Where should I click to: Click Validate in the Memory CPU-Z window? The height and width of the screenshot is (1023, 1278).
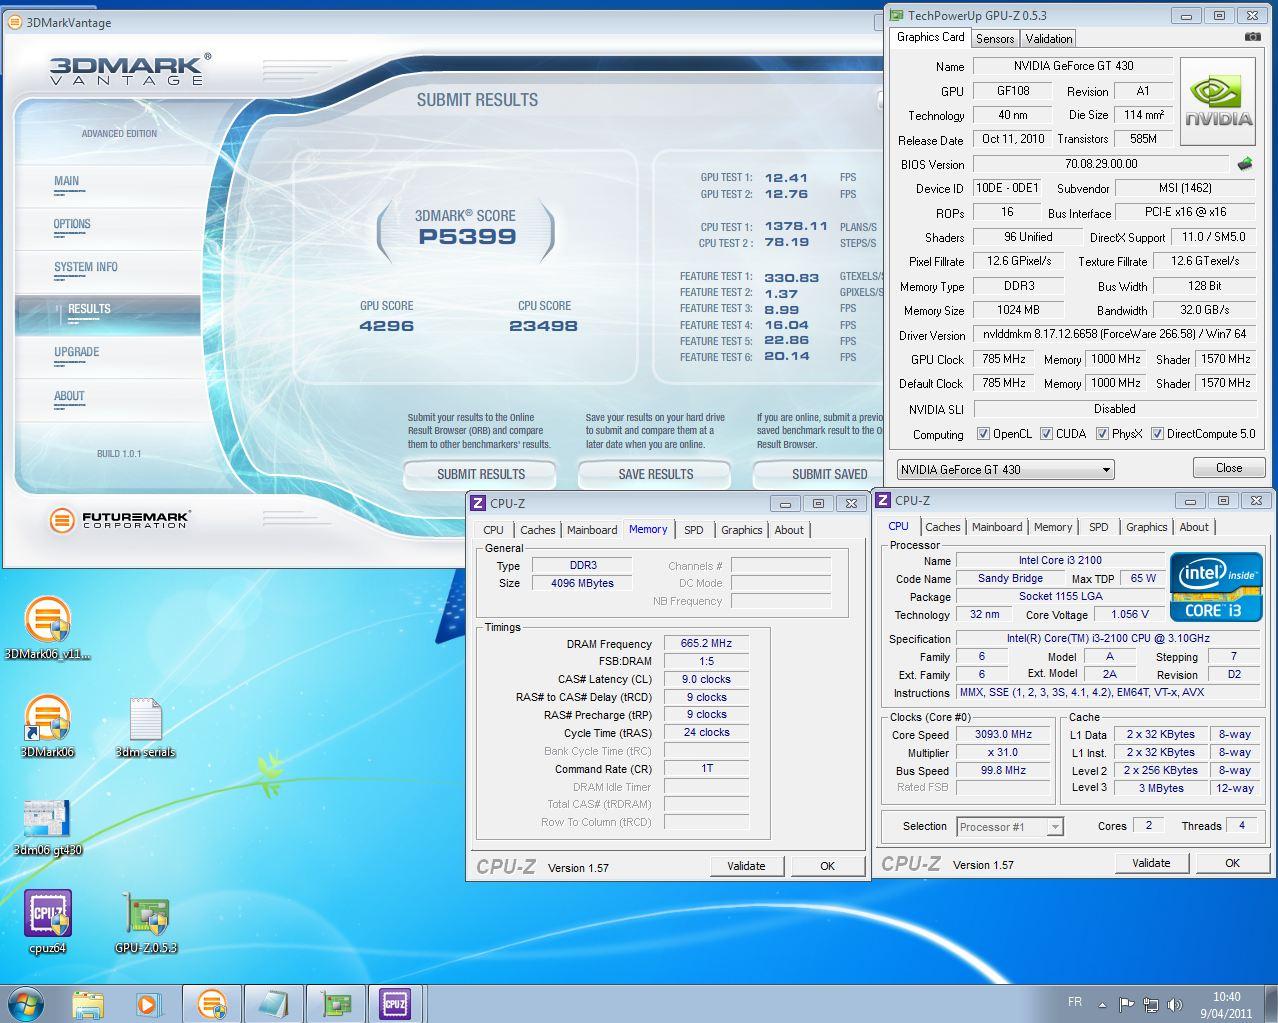(746, 866)
